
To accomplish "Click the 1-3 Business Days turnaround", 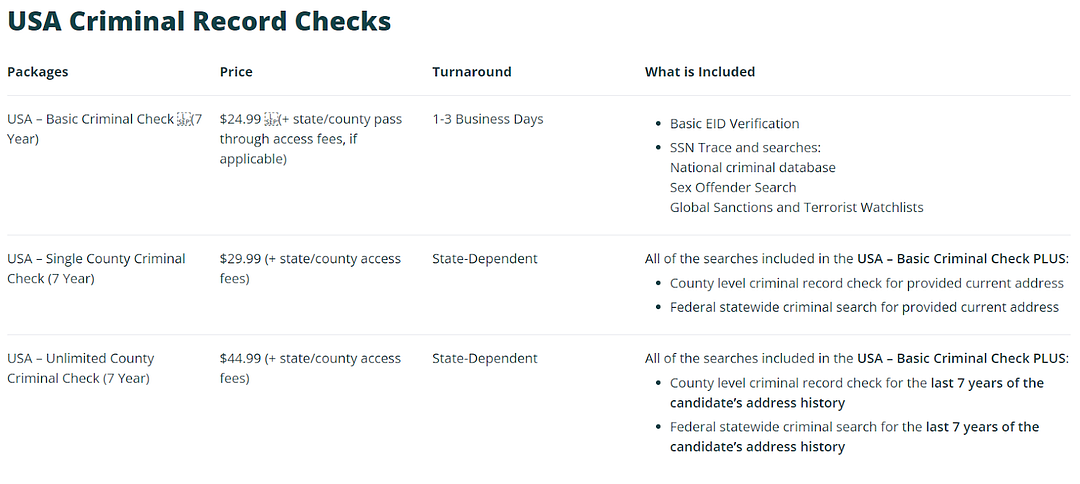I will 488,119.
